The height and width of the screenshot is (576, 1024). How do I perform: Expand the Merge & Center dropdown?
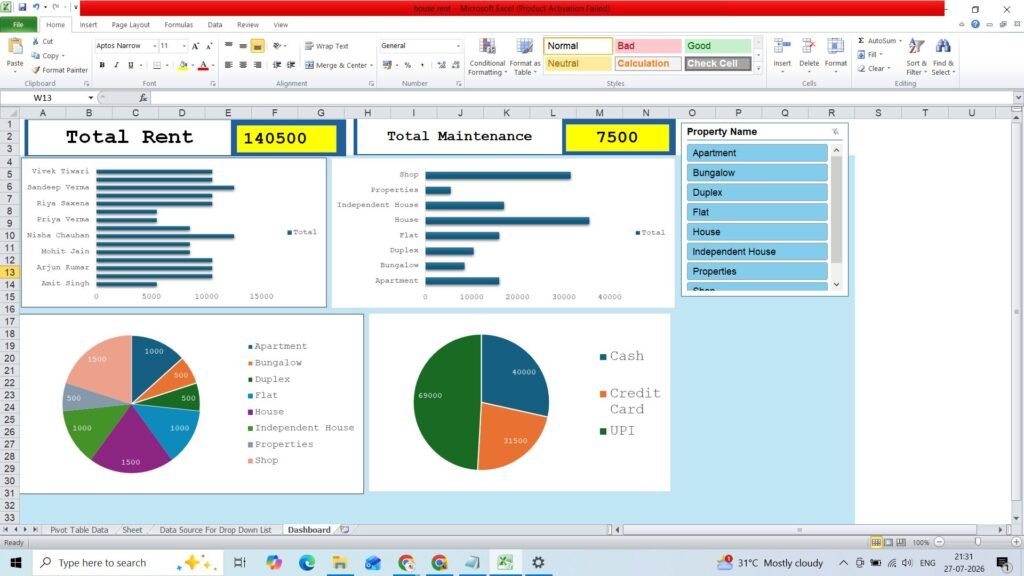click(372, 65)
